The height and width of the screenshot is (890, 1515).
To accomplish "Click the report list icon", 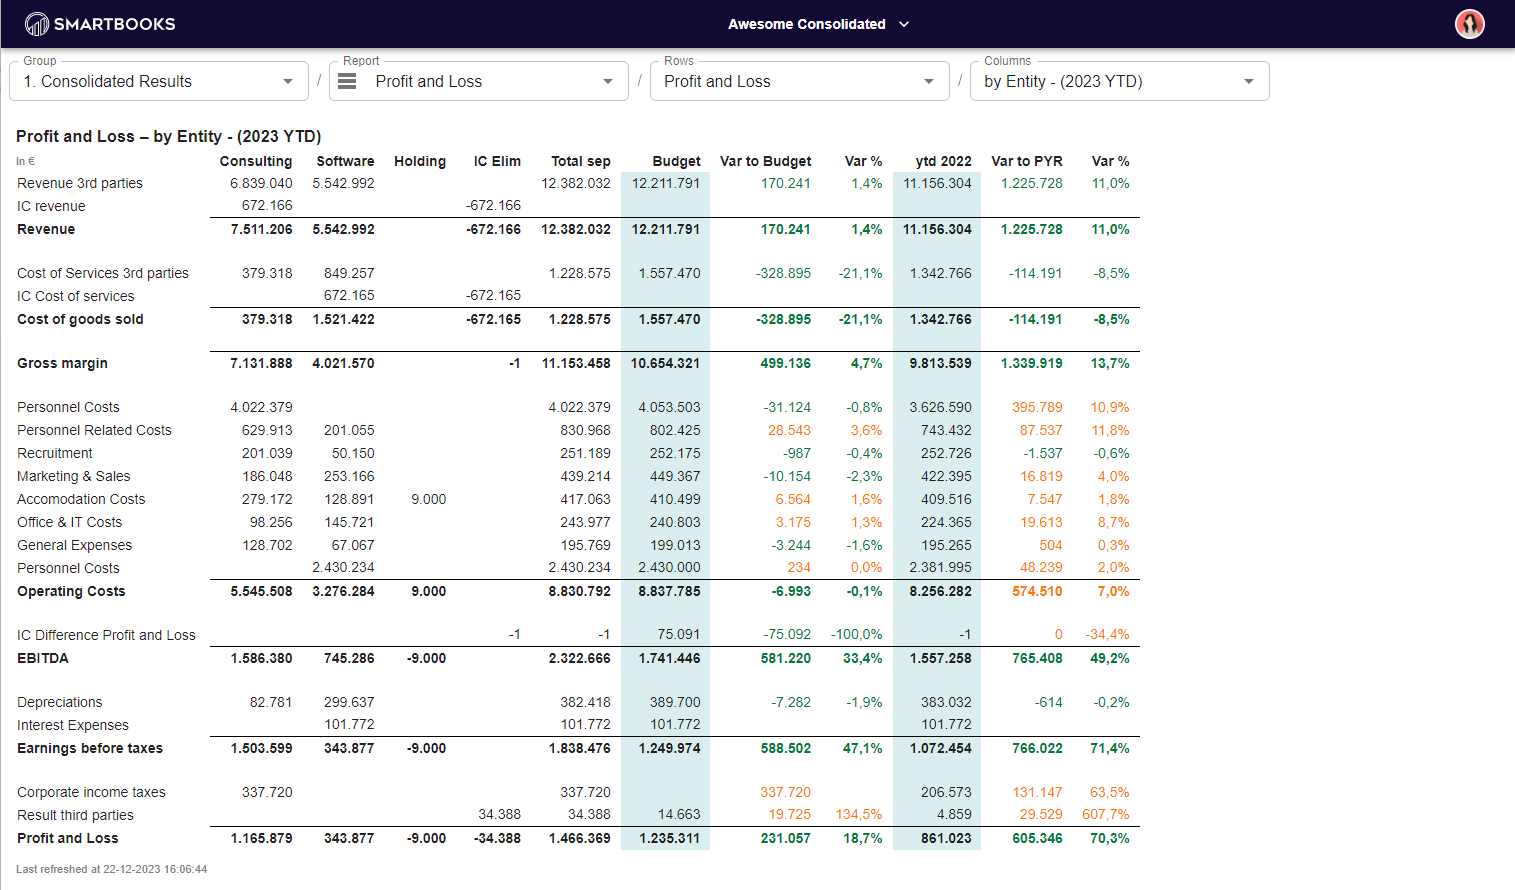I will point(347,82).
